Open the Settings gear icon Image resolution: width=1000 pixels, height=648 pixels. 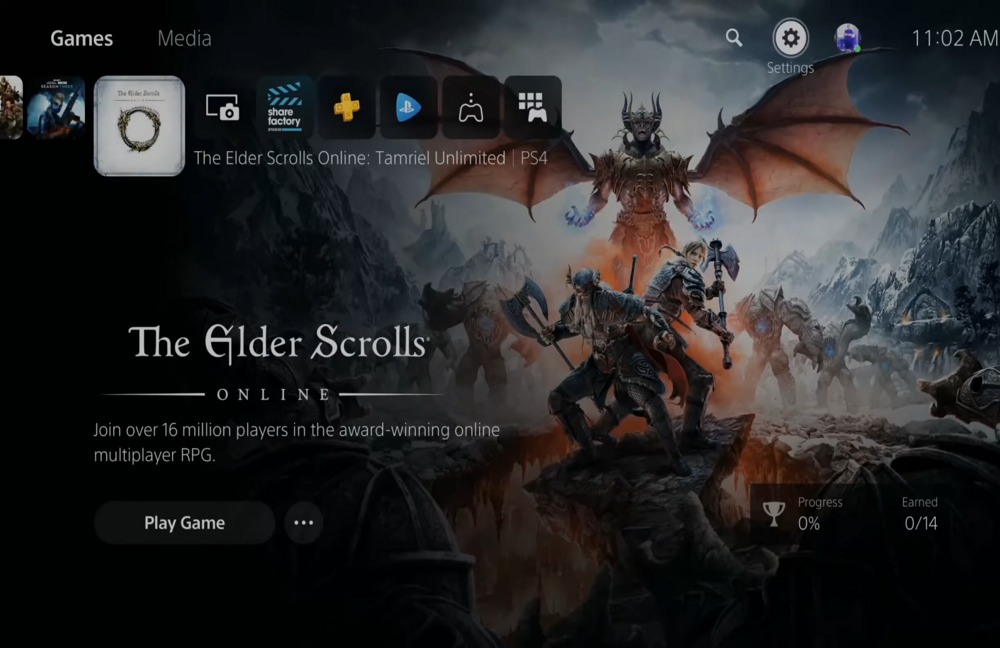point(790,38)
